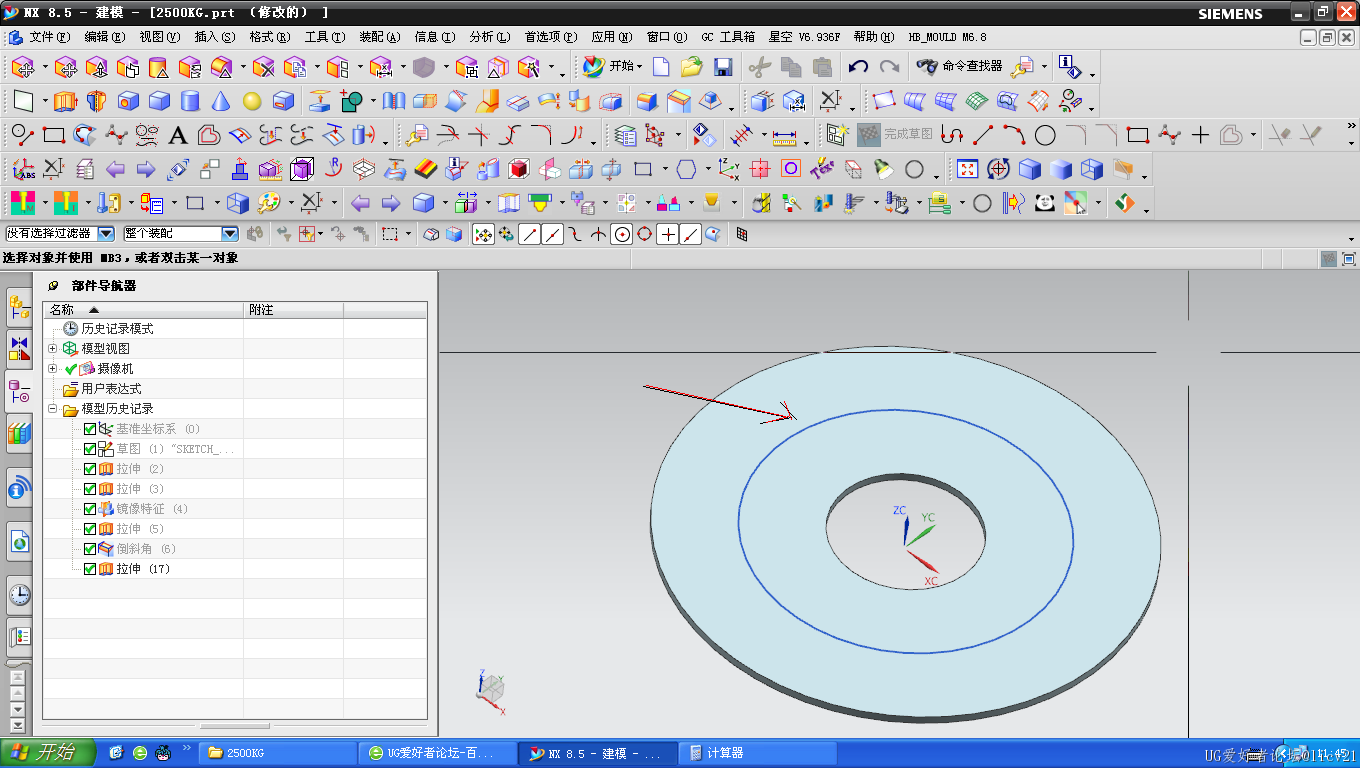Uncheck 基准坐标系 (0) feature checkbox
This screenshot has width=1360, height=768.
pos(90,429)
